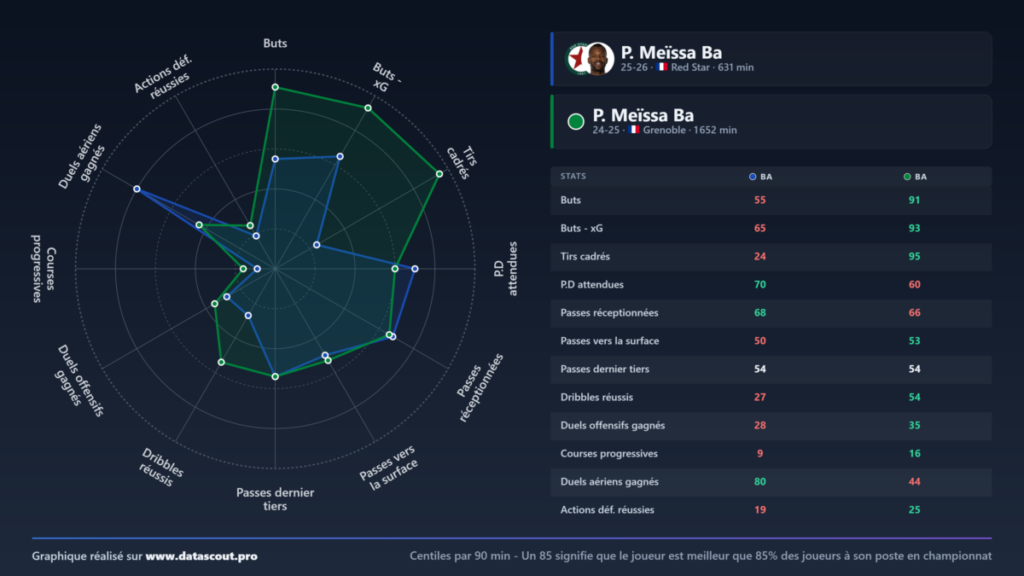Click the French flag next to Red Star

(662, 67)
